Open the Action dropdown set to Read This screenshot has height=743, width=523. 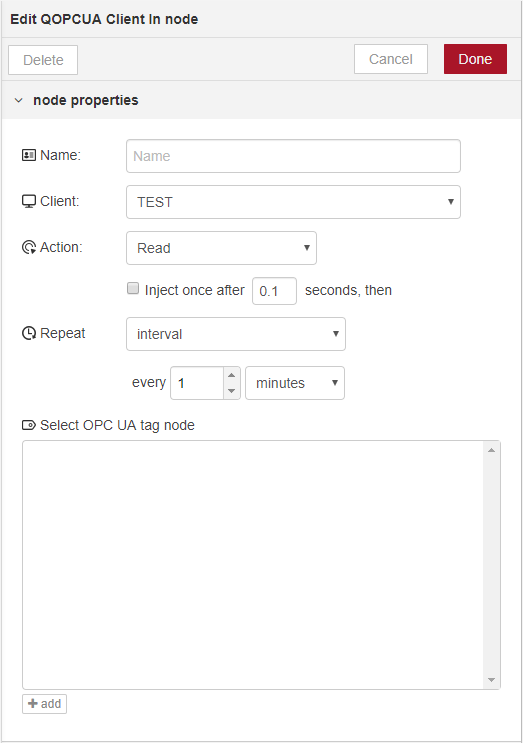[x=221, y=248]
